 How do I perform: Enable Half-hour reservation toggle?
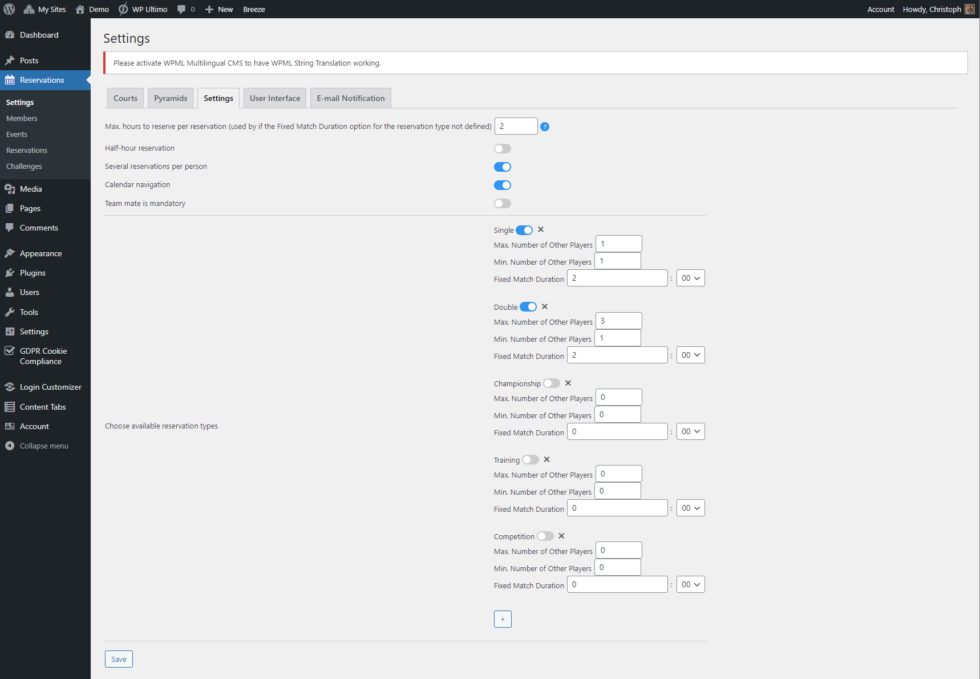click(502, 149)
